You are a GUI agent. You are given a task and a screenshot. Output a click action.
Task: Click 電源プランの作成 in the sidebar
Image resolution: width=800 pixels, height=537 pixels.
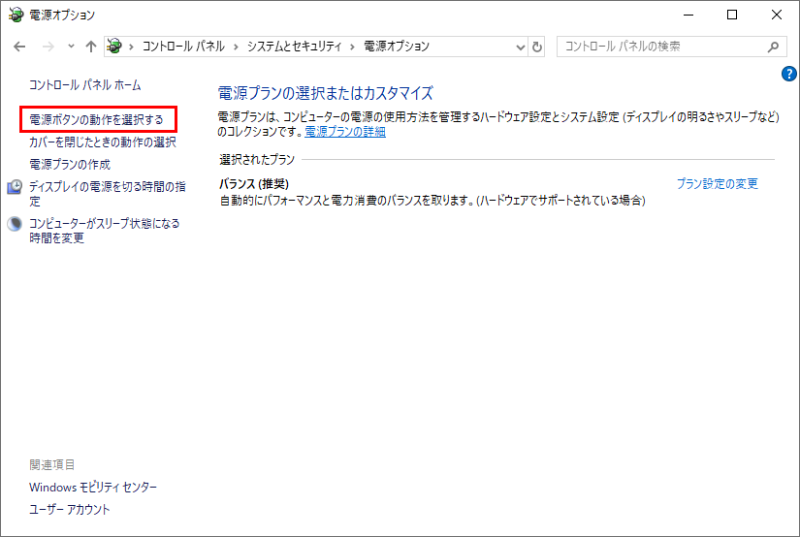tap(70, 164)
